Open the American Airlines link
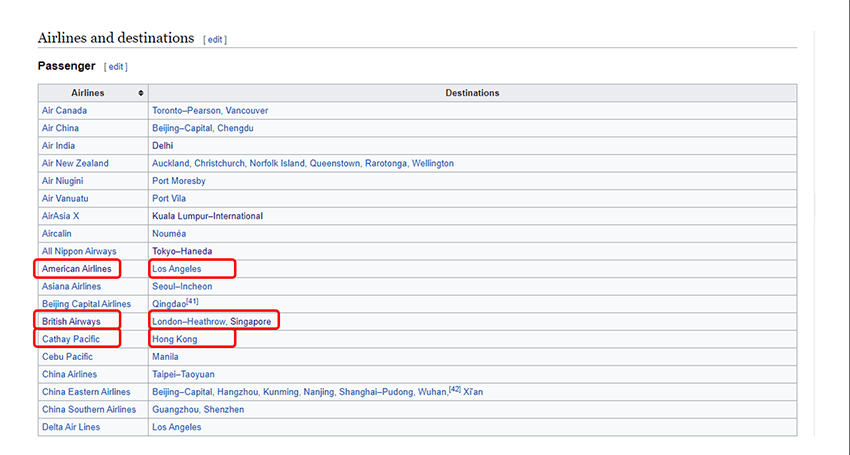 click(77, 269)
